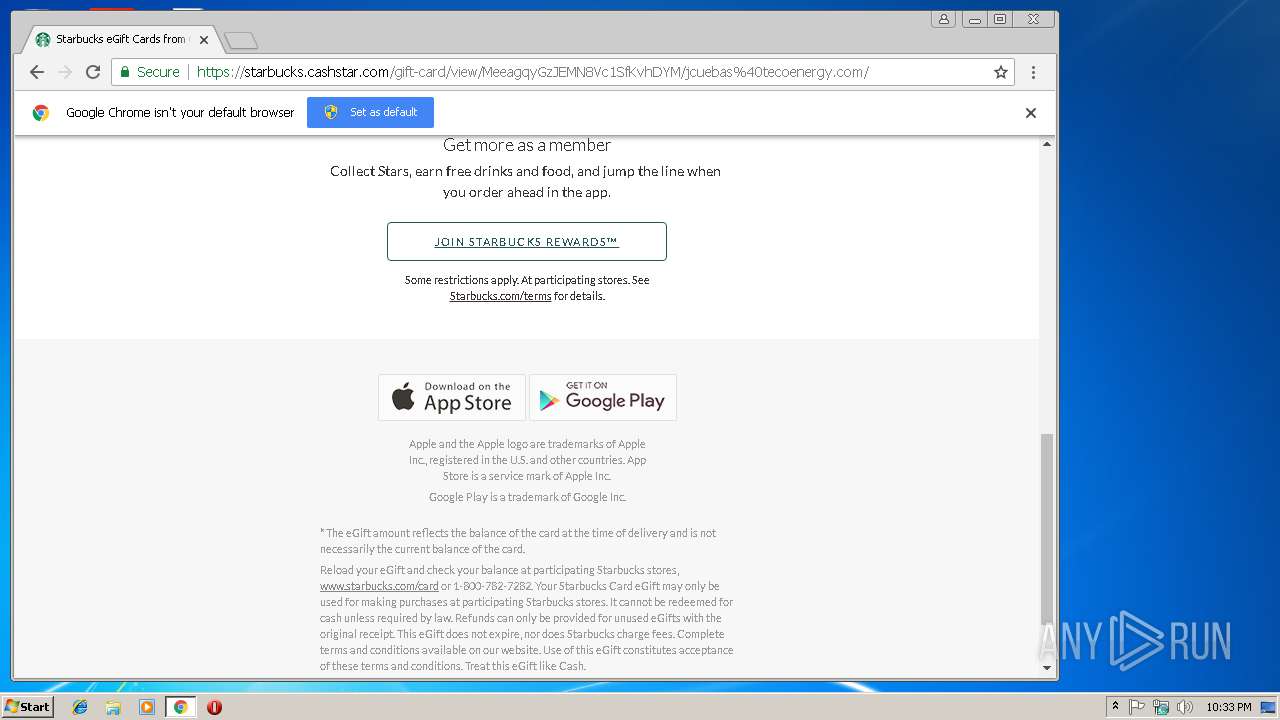
Task: Open the Chrome user profile icon
Action: pyautogui.click(x=943, y=19)
